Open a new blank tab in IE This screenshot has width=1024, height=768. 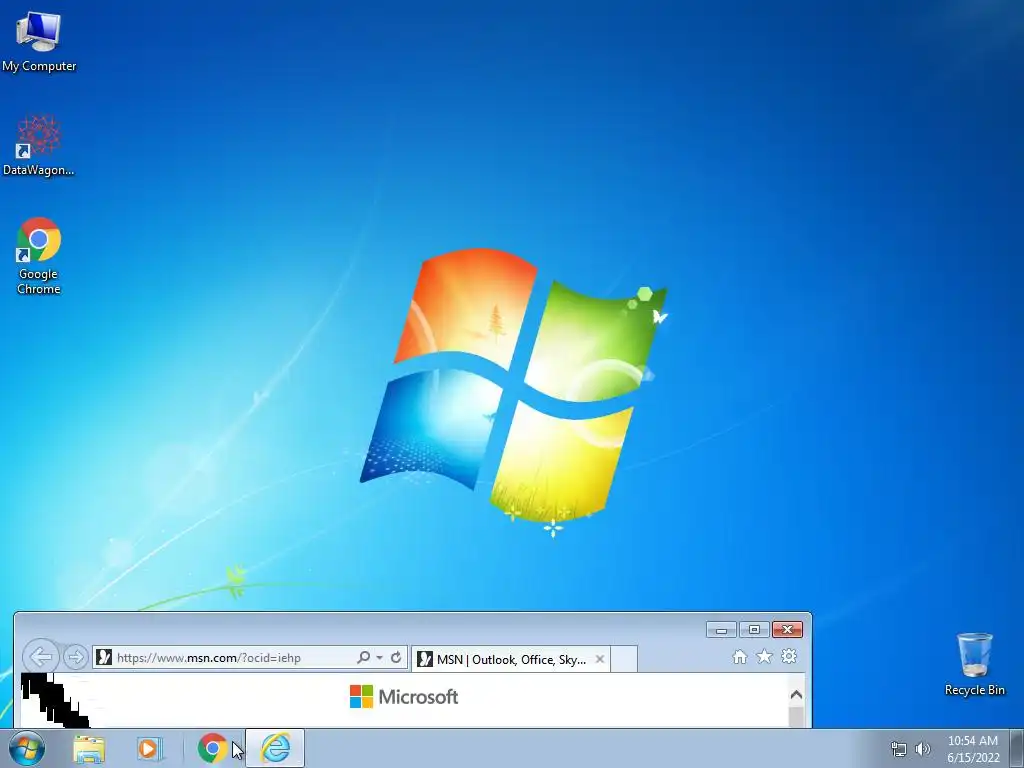tap(624, 659)
